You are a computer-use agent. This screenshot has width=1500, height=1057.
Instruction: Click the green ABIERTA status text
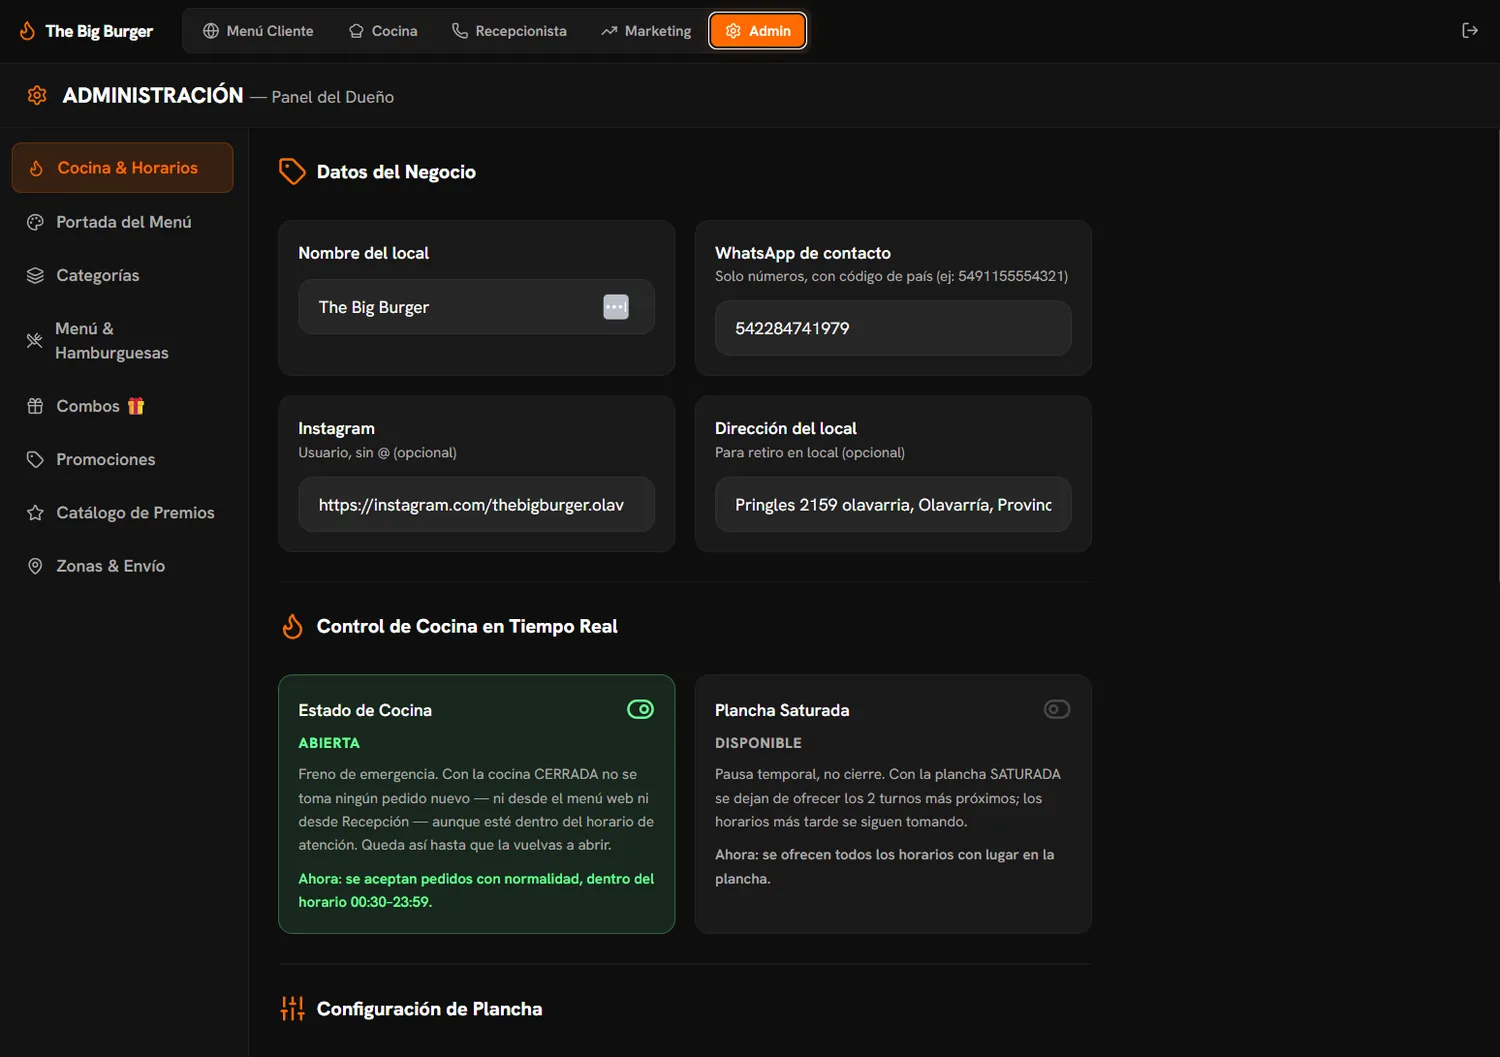pyautogui.click(x=329, y=743)
